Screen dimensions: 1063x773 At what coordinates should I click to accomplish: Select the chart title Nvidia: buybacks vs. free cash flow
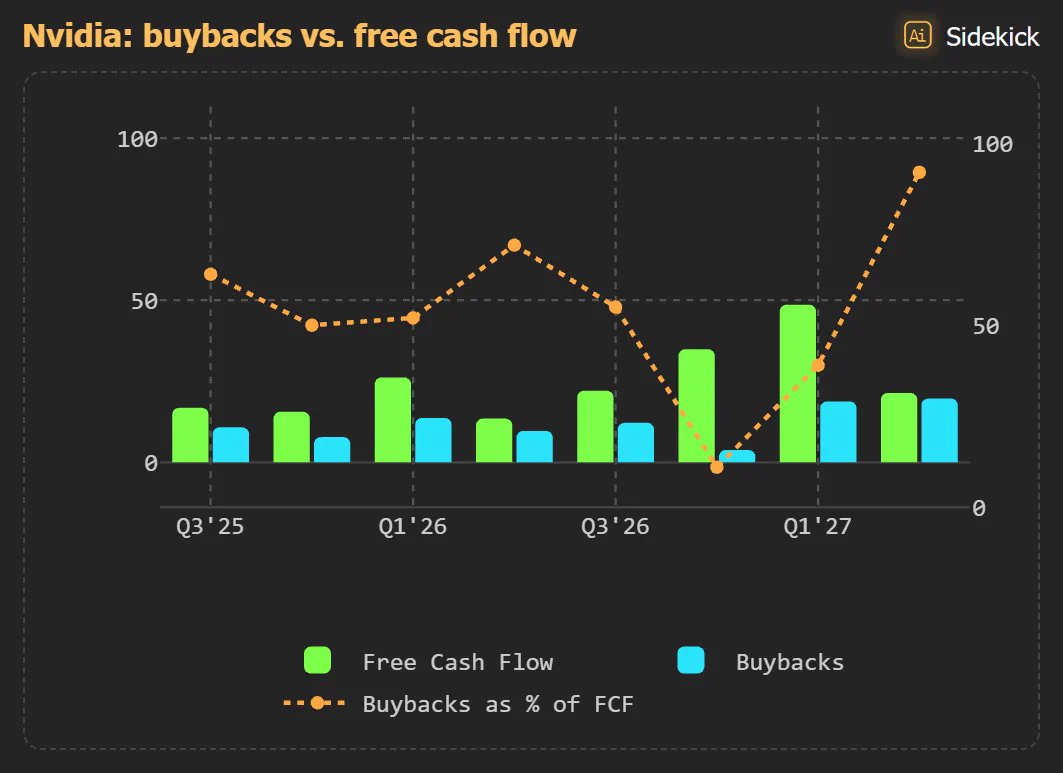(x=299, y=35)
